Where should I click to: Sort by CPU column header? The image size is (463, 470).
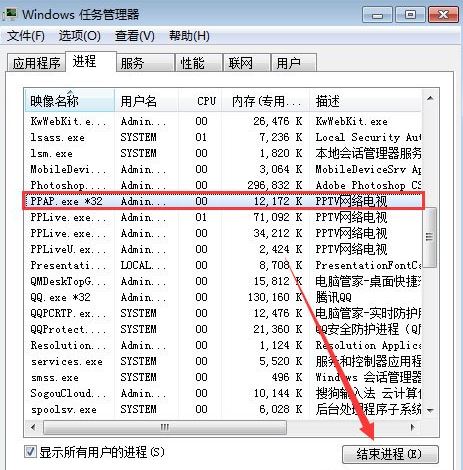coord(200,101)
